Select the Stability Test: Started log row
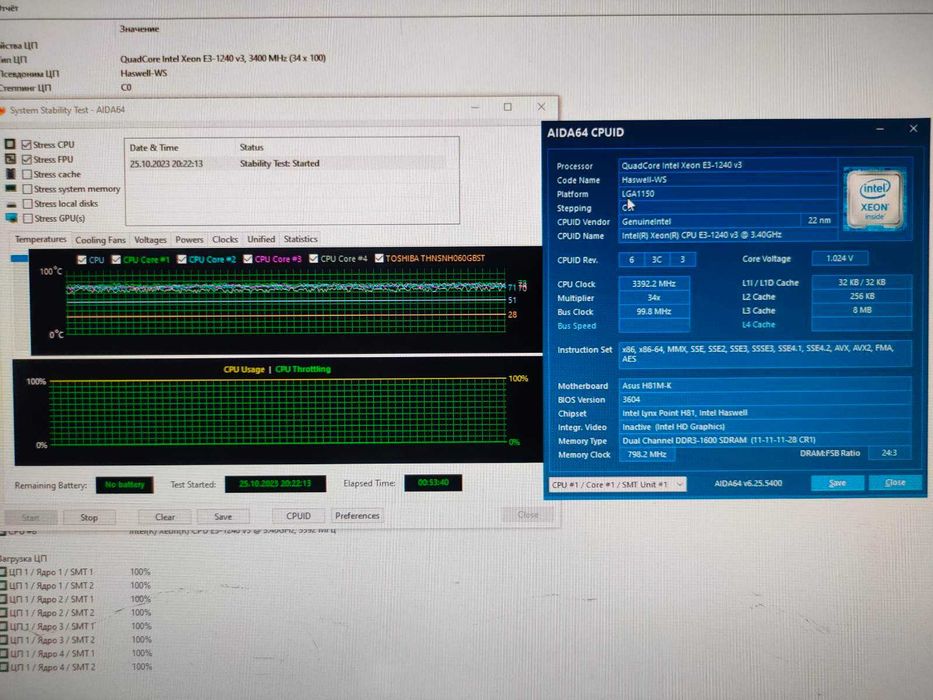The height and width of the screenshot is (700, 933). tap(287, 164)
